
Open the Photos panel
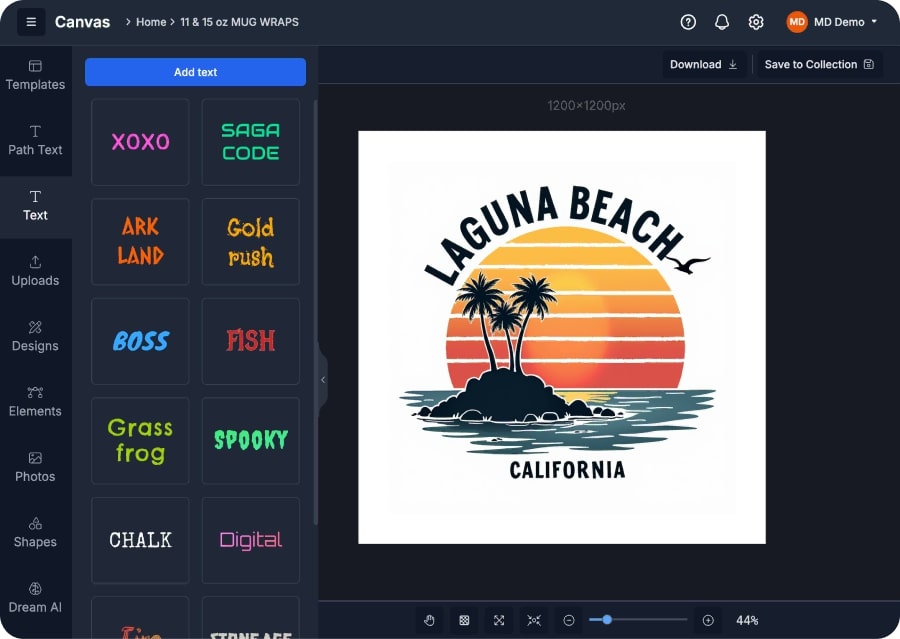36,468
